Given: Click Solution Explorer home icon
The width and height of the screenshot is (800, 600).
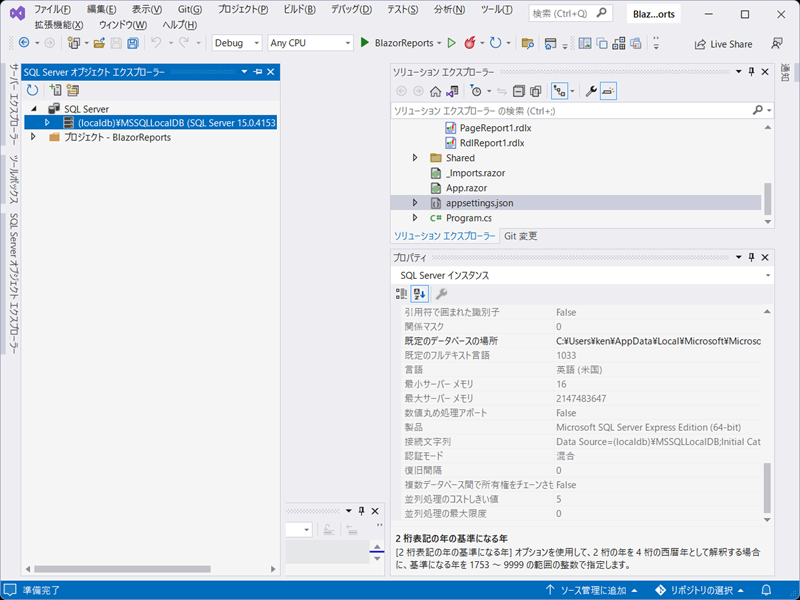Looking at the screenshot, I should [435, 91].
